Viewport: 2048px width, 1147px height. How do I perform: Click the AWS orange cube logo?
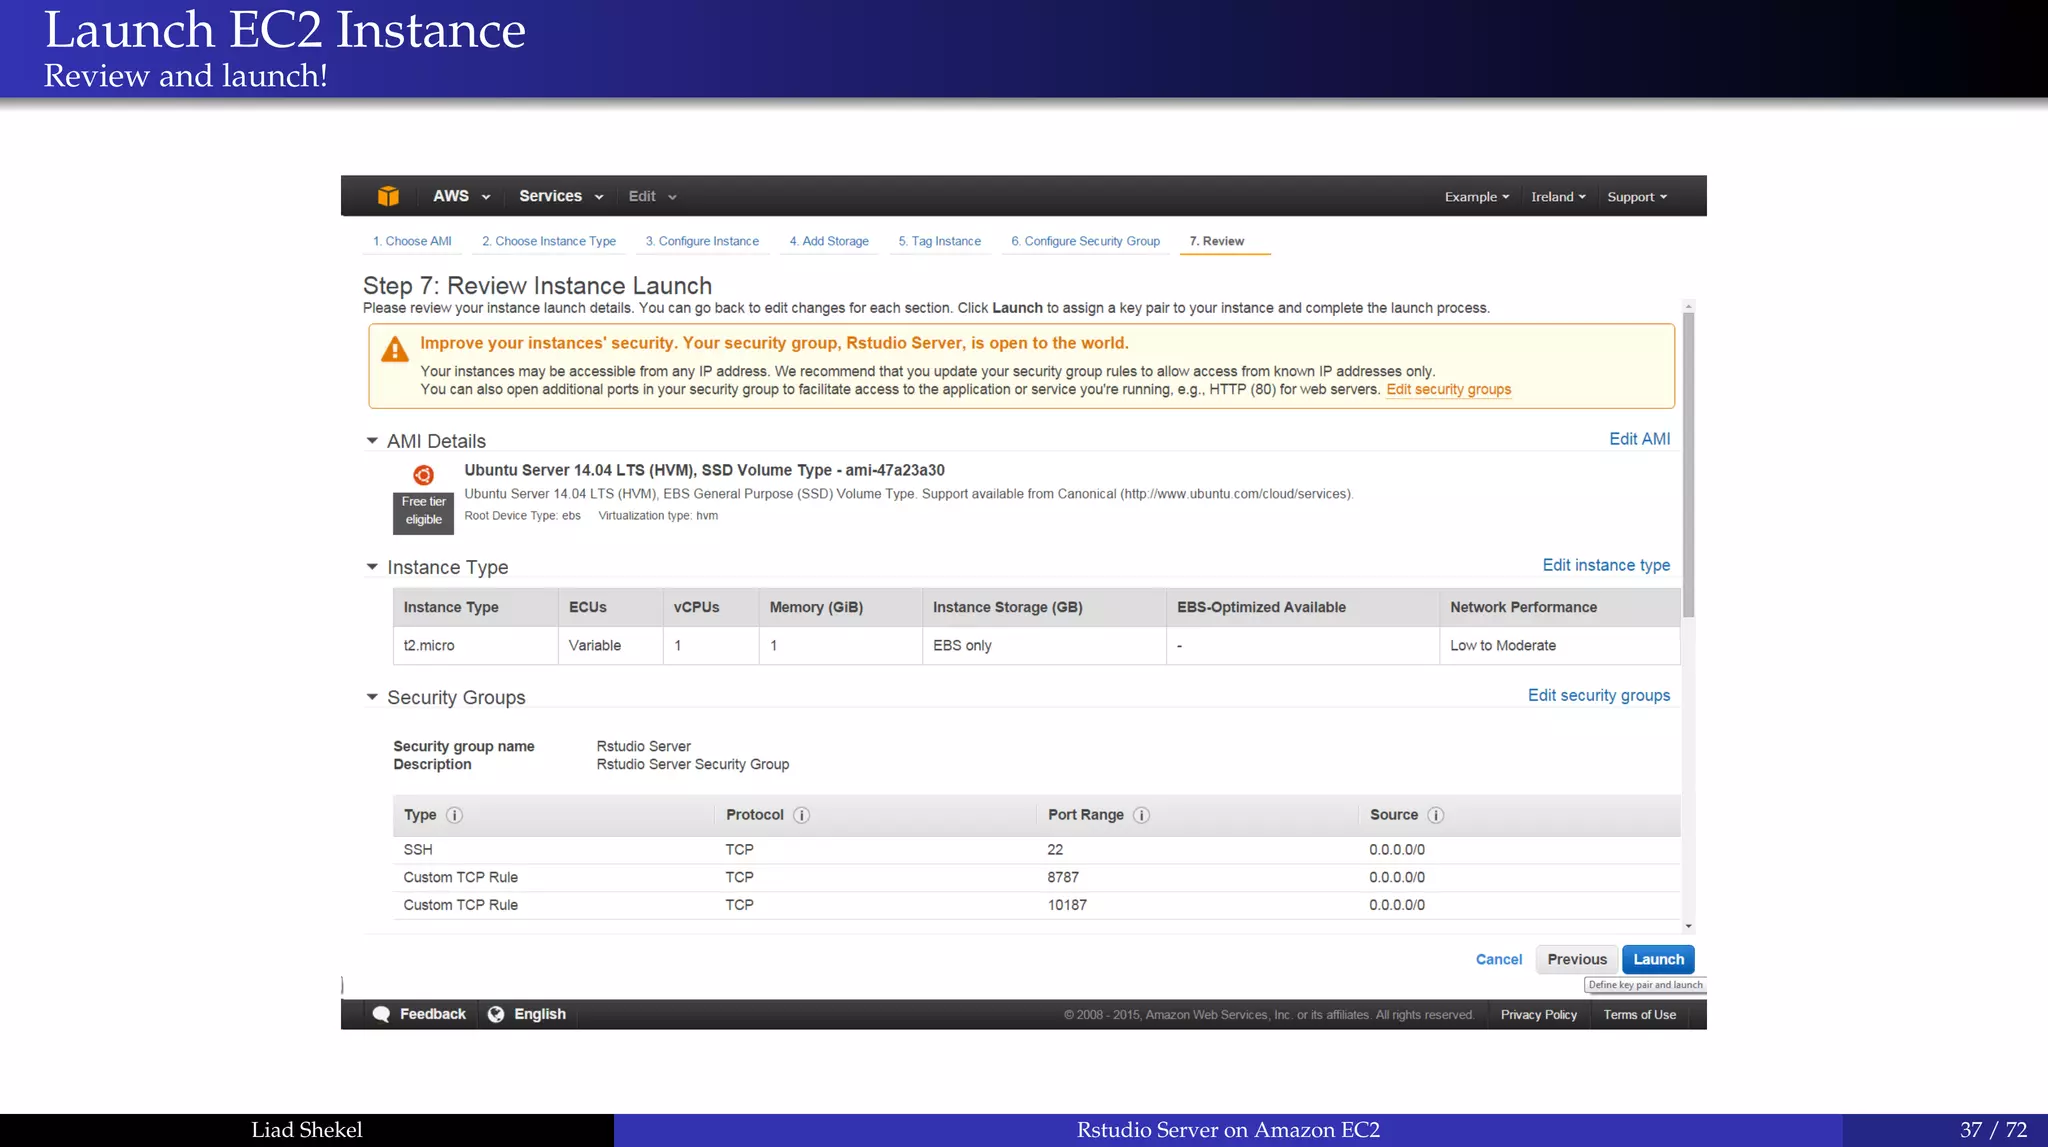(x=389, y=196)
